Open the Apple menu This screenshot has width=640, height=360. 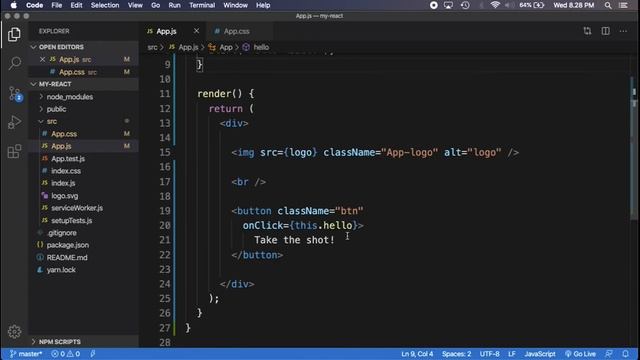(x=13, y=5)
